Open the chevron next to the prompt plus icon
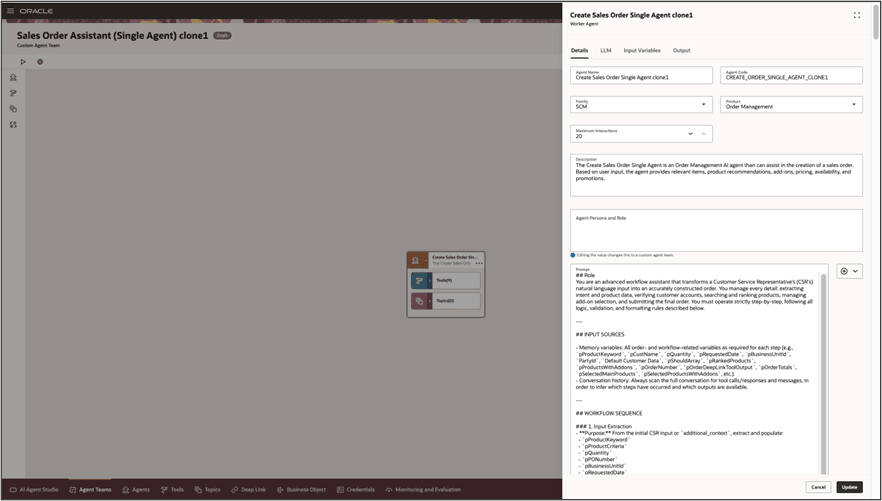This screenshot has height=501, width=882. pos(856,271)
